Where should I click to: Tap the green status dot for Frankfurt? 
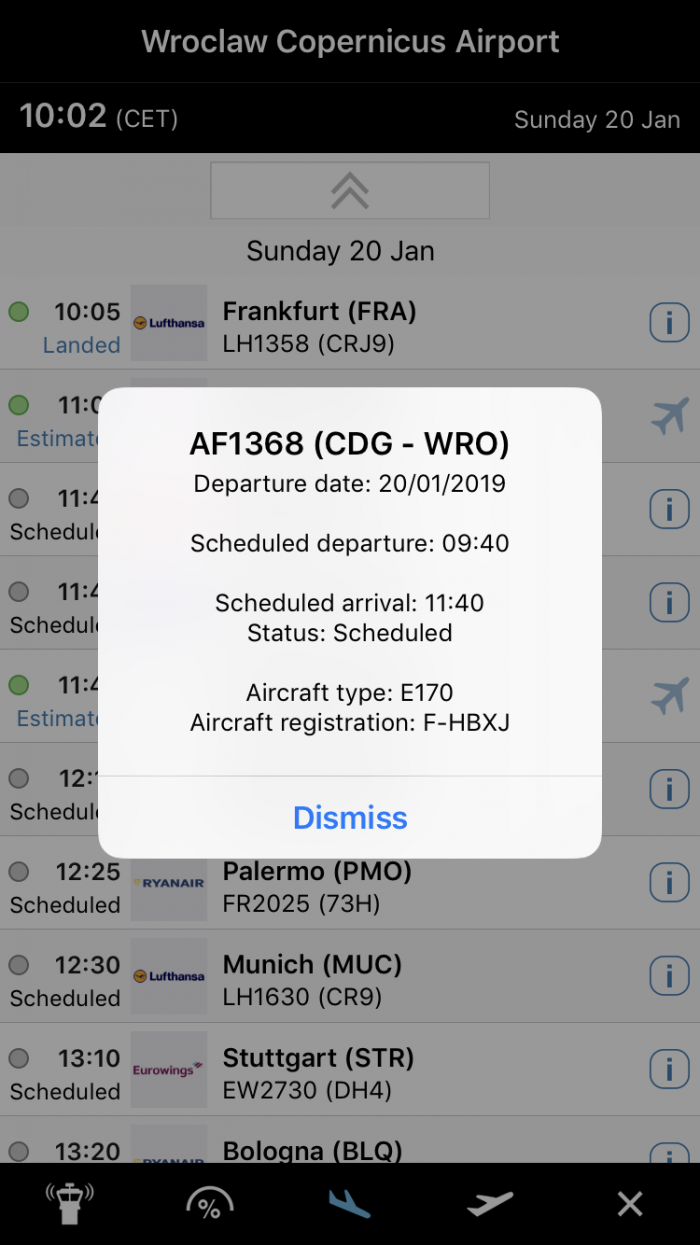18,311
